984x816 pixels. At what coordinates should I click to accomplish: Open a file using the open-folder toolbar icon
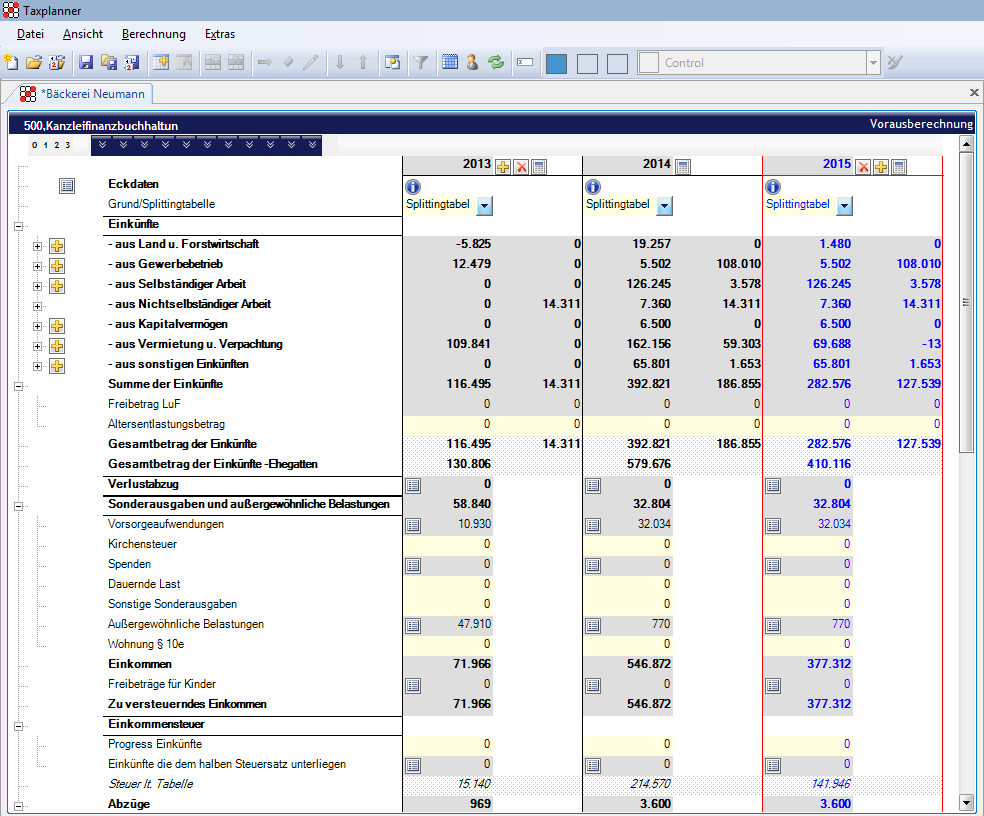click(x=34, y=63)
